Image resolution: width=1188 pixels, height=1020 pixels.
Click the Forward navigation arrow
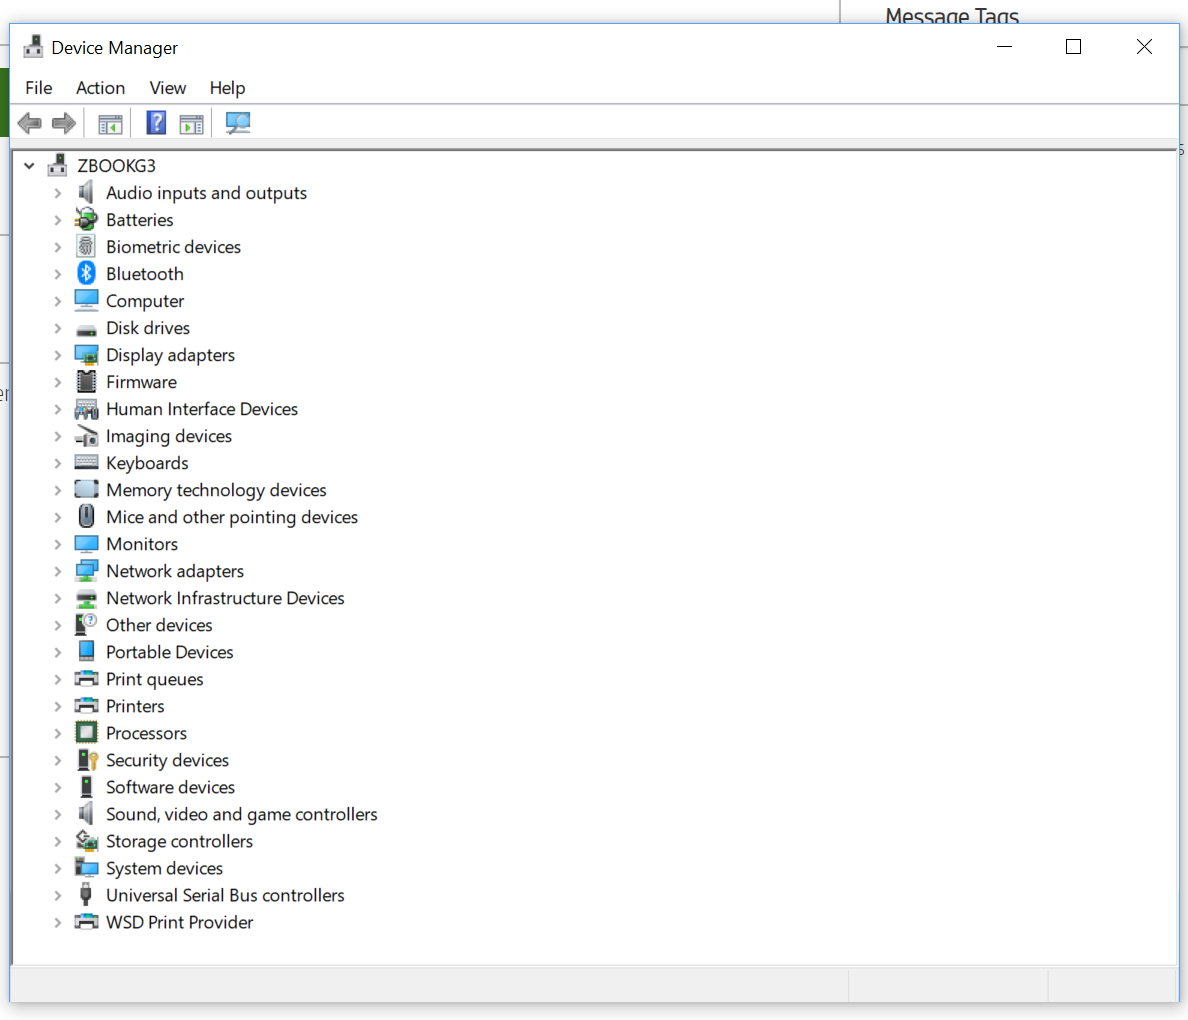click(62, 122)
